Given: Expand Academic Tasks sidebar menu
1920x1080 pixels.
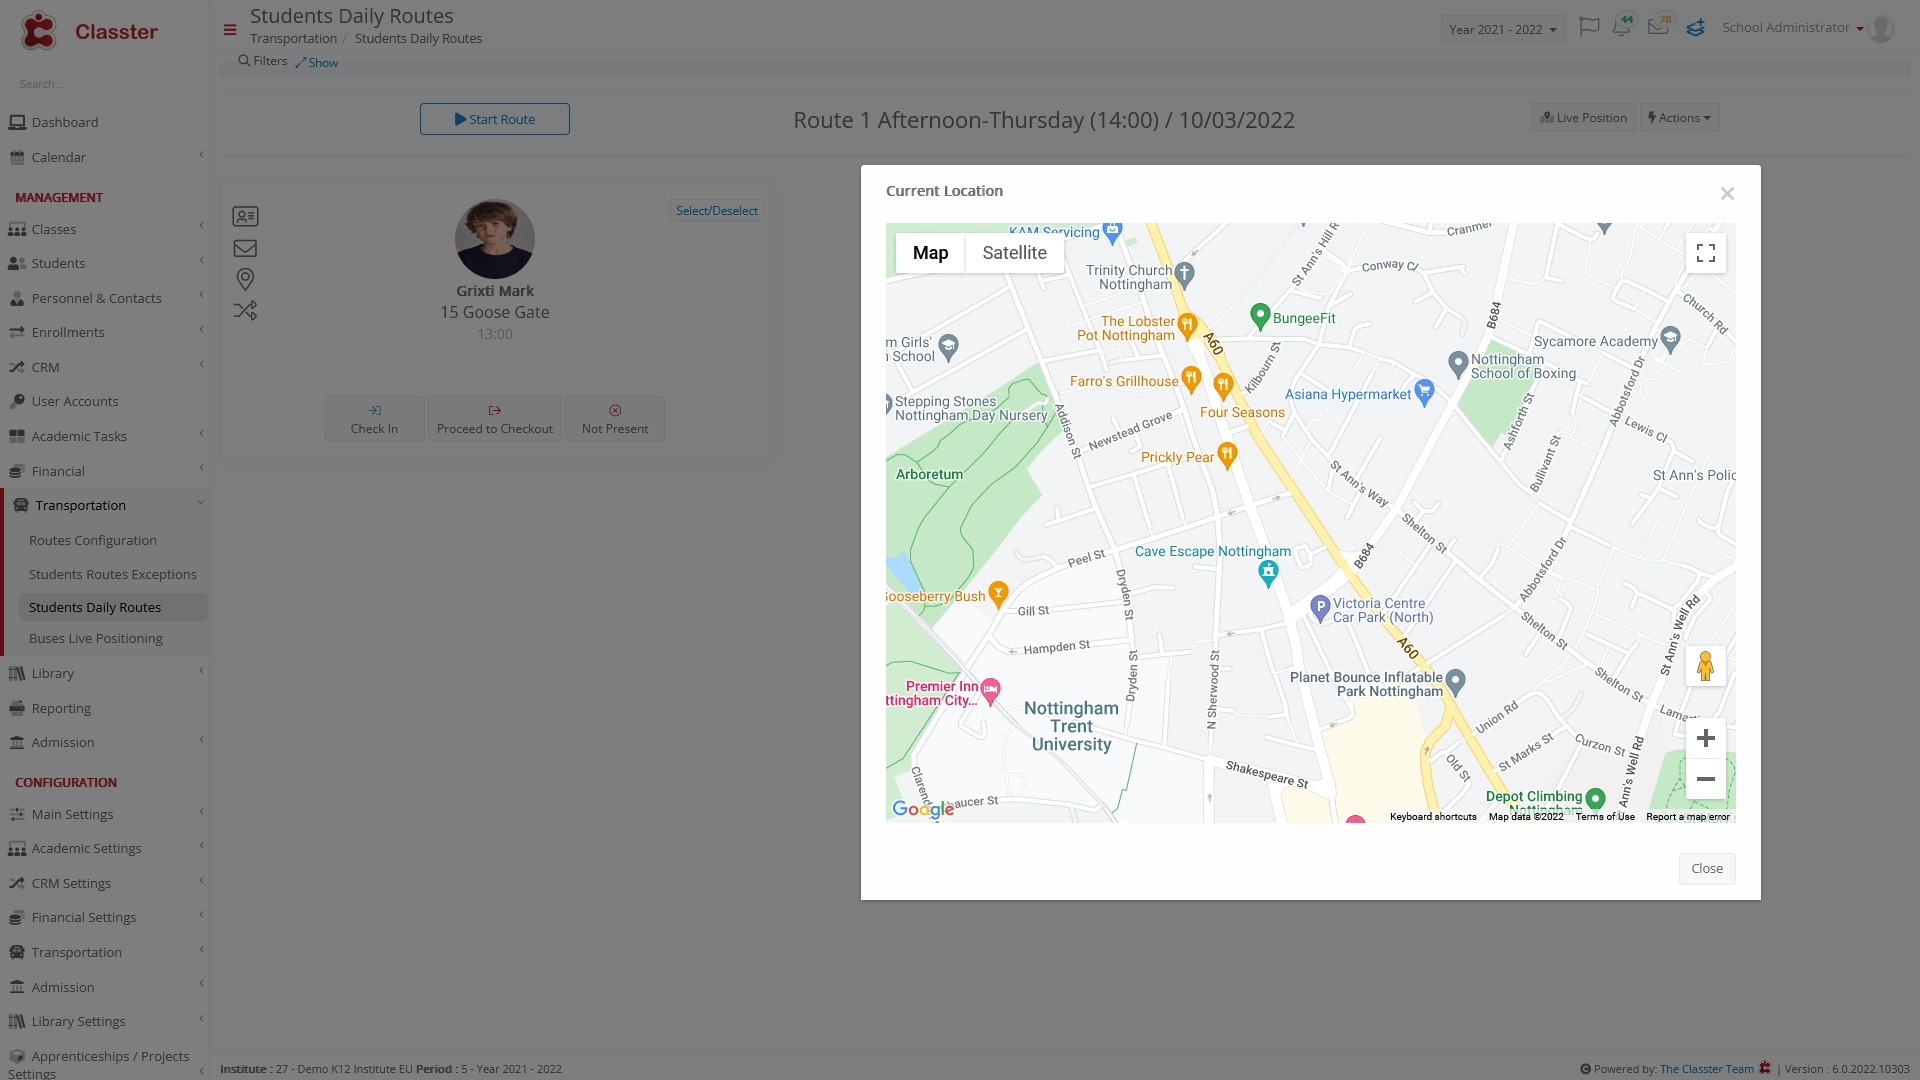Looking at the screenshot, I should [x=104, y=436].
